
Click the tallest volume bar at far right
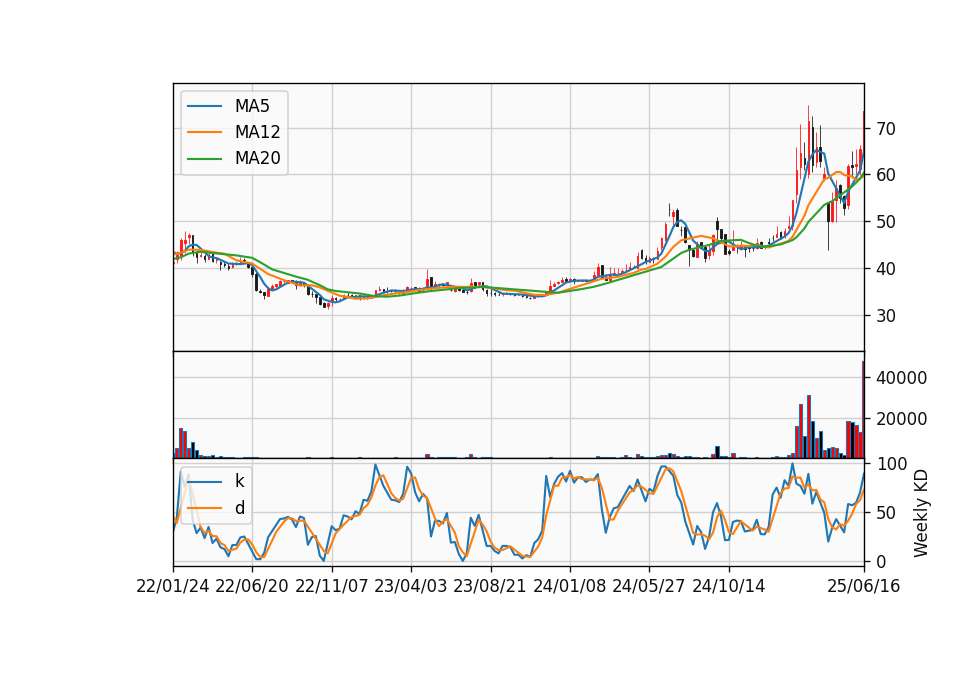click(863, 410)
